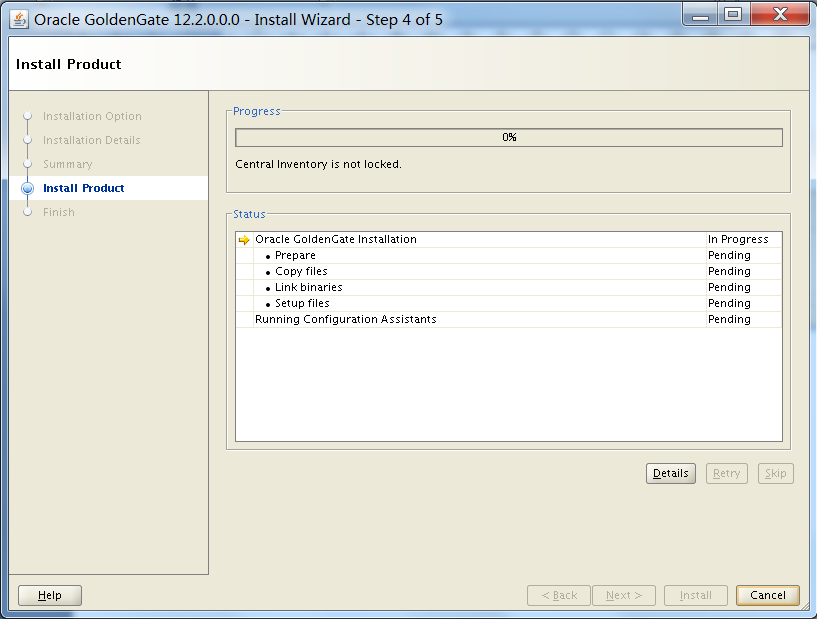Image resolution: width=817 pixels, height=619 pixels.
Task: Open the Details button
Action: (x=671, y=473)
